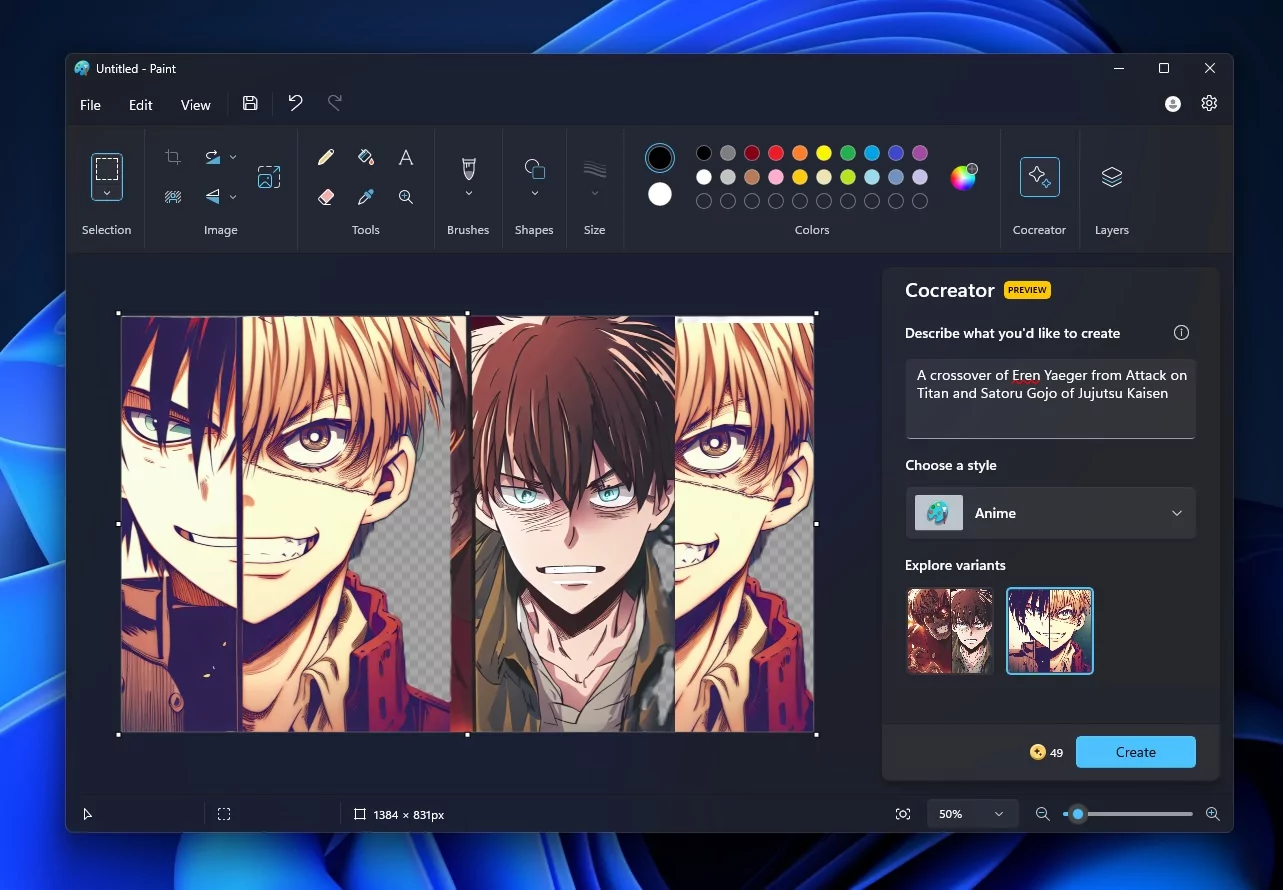Open the Layers panel

[x=1111, y=177]
